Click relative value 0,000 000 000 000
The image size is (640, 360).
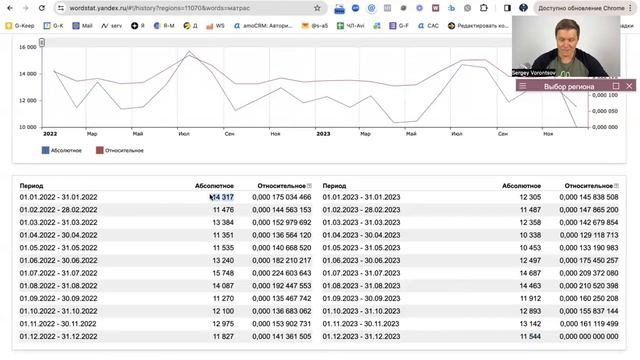tap(589, 336)
